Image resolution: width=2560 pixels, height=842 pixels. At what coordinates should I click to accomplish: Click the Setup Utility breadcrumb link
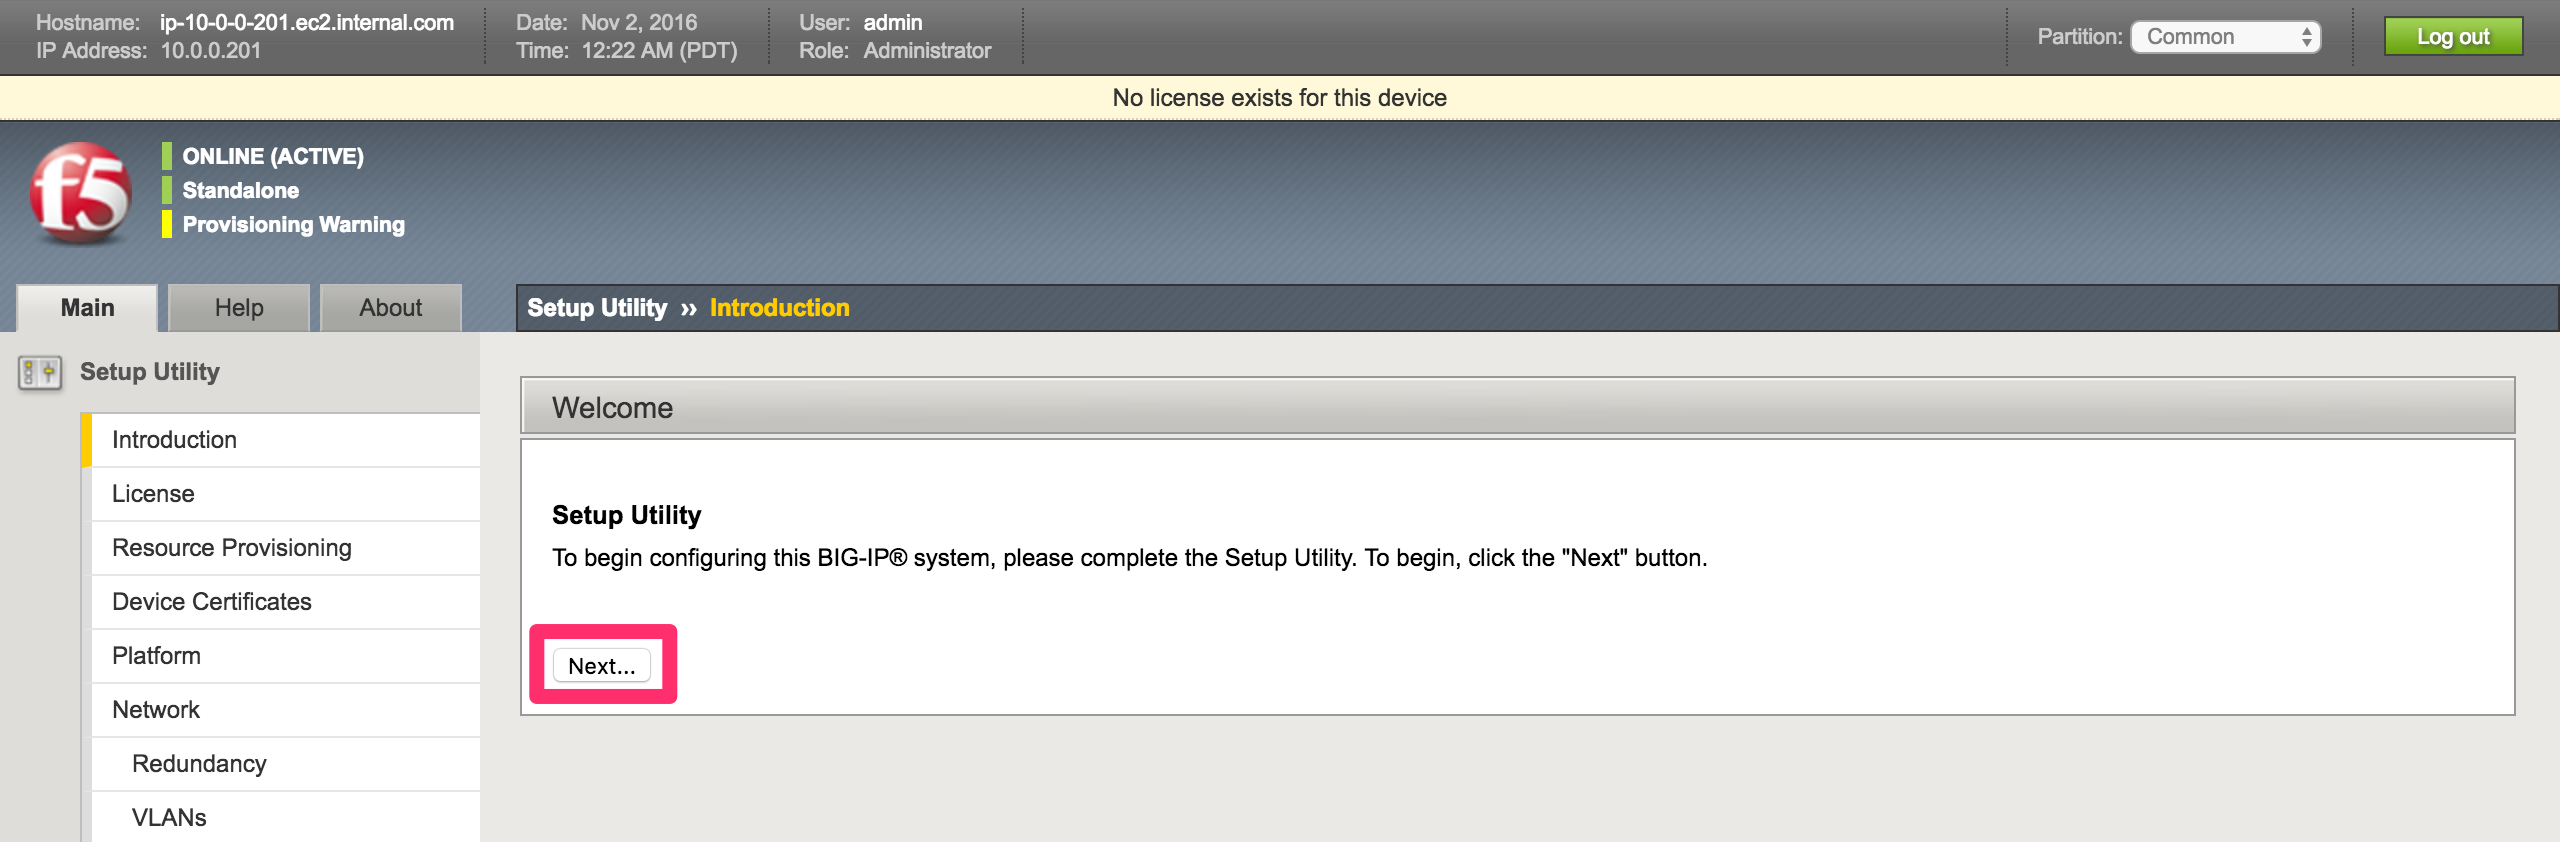click(597, 308)
